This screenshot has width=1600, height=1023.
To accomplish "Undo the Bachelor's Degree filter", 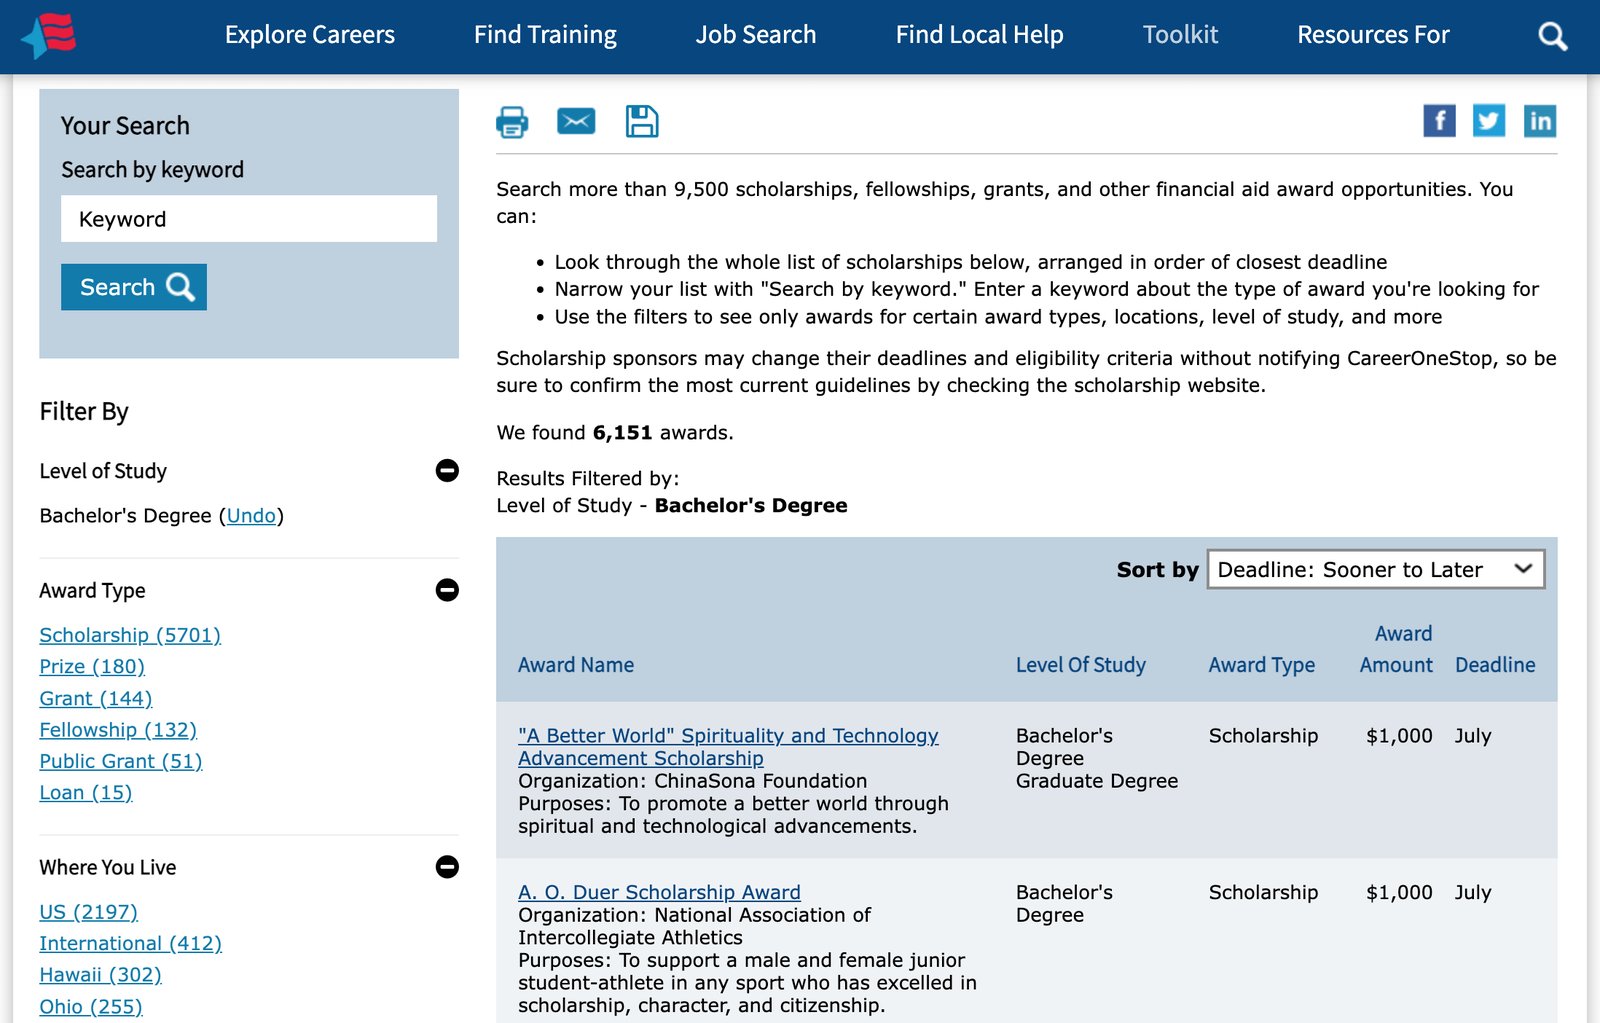I will pyautogui.click(x=251, y=516).
